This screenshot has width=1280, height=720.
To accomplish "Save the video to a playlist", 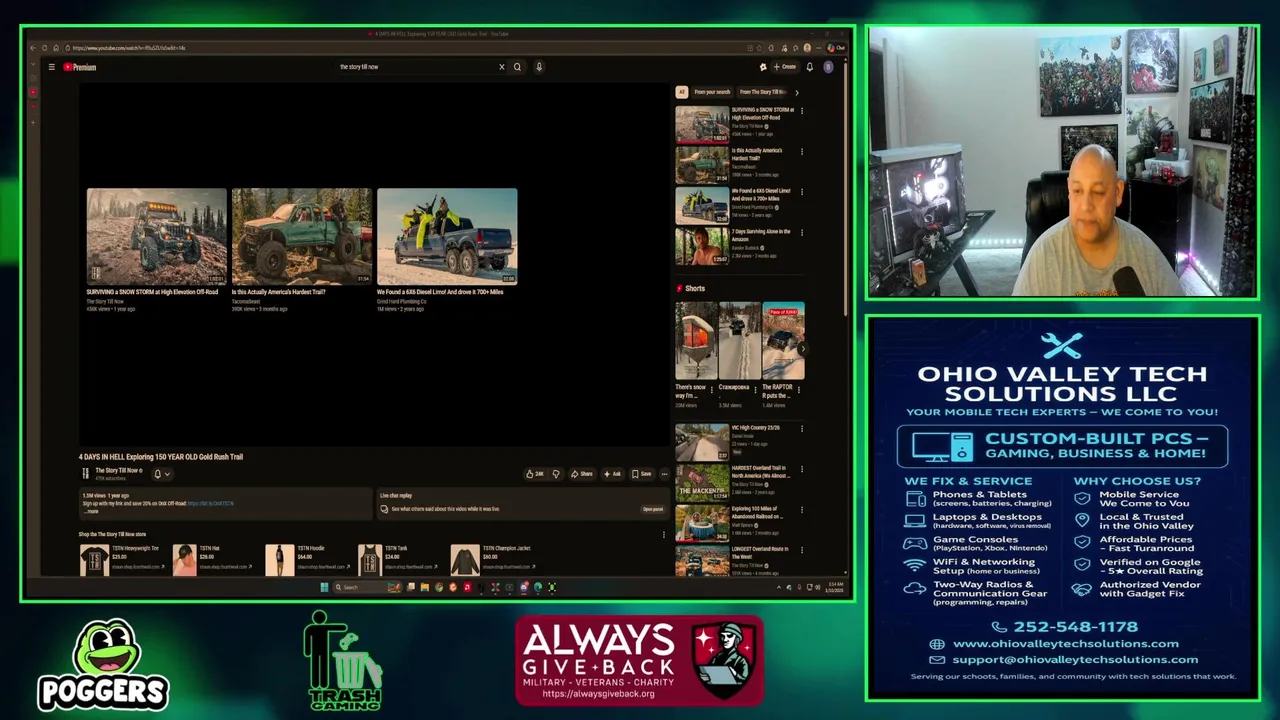I will coord(641,474).
